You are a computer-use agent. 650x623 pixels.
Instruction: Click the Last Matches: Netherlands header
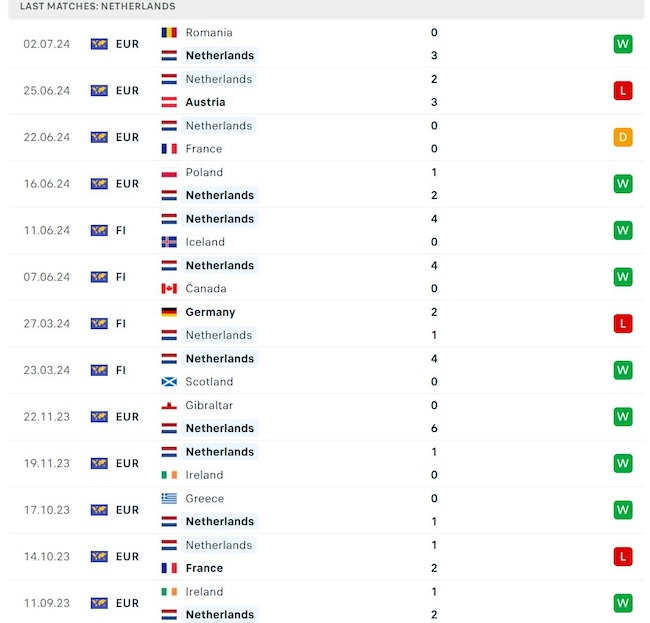pos(97,6)
